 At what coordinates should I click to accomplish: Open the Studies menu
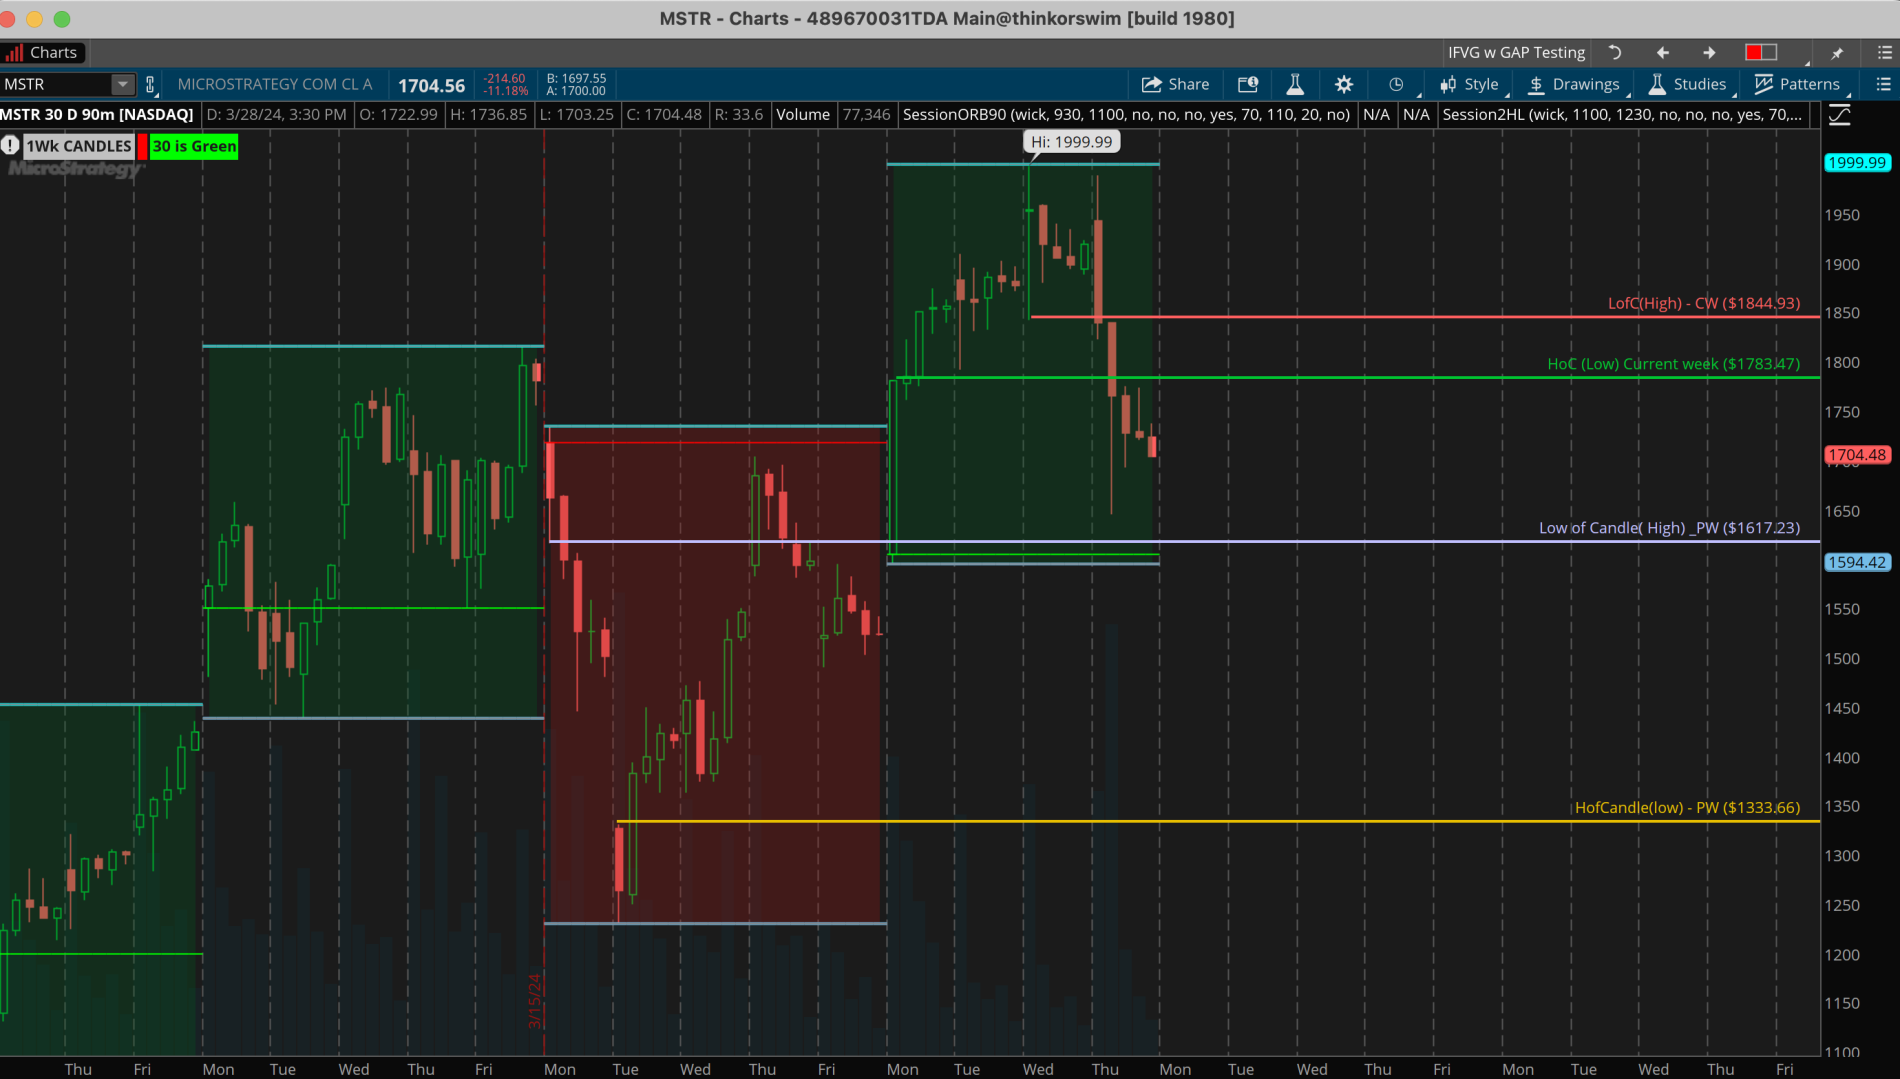1687,84
